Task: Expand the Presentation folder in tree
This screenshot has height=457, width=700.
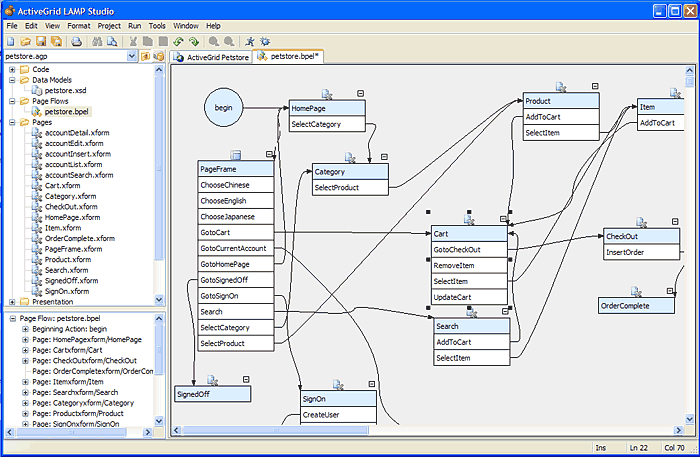Action: click(12, 300)
